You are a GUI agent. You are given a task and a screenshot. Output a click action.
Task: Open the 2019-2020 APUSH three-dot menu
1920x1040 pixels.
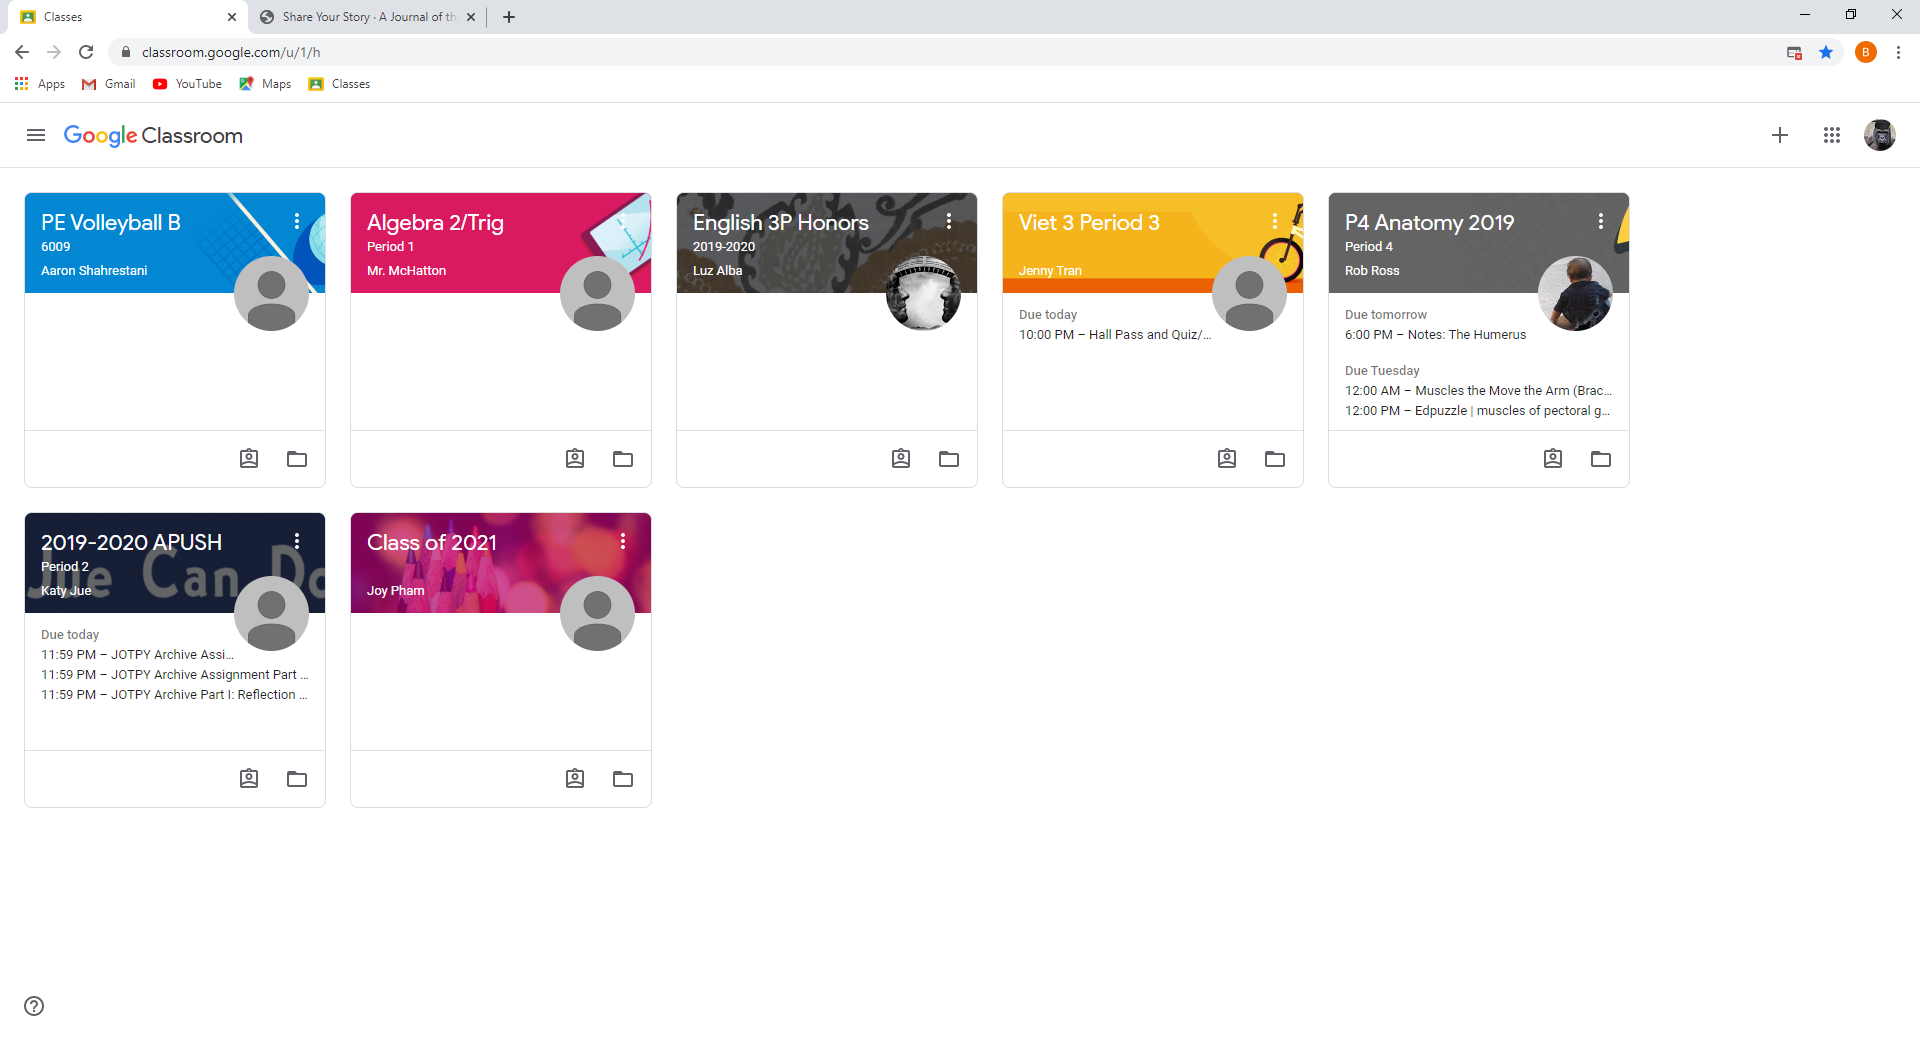click(x=297, y=541)
